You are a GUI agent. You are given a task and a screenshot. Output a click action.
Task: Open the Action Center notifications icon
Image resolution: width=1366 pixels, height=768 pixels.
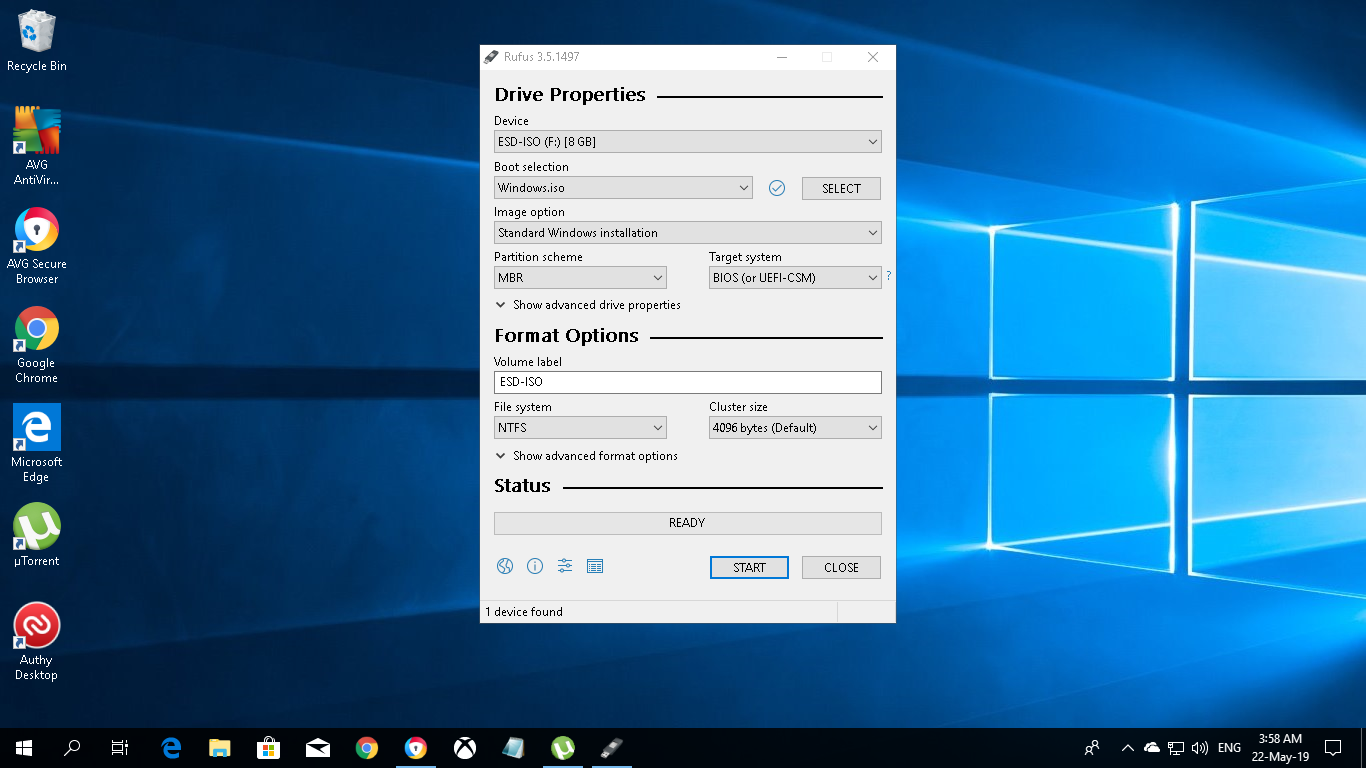(1333, 747)
